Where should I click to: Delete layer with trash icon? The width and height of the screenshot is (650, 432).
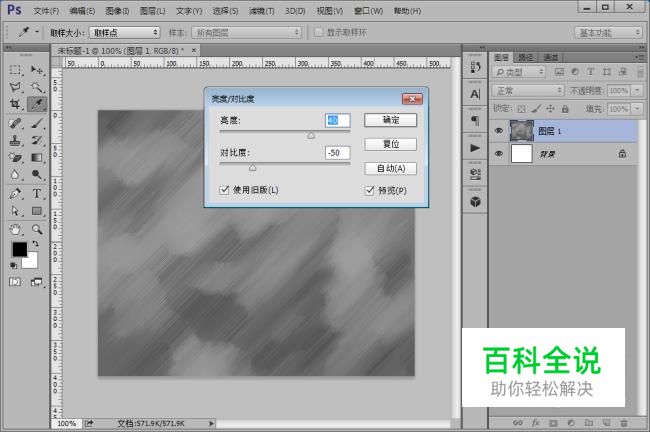[x=623, y=423]
